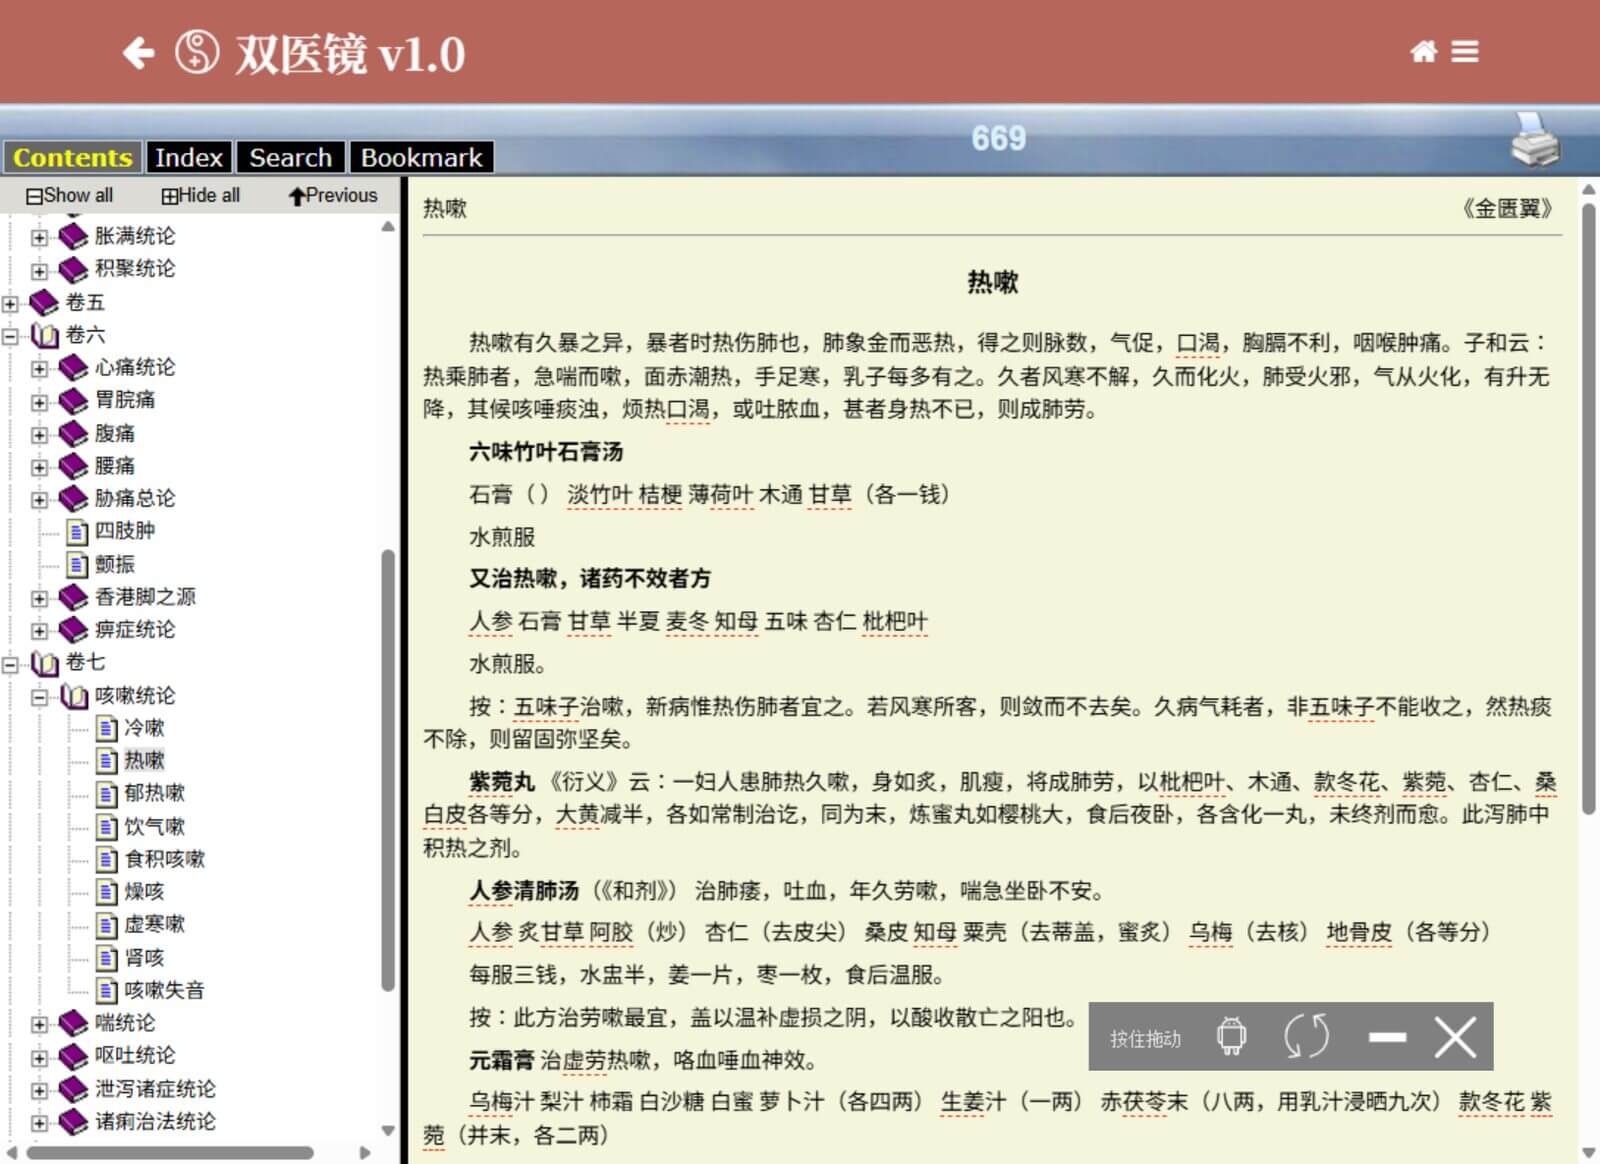This screenshot has width=1600, height=1164.
Task: Open the 郁热嗽 page in tree
Action: (x=154, y=794)
